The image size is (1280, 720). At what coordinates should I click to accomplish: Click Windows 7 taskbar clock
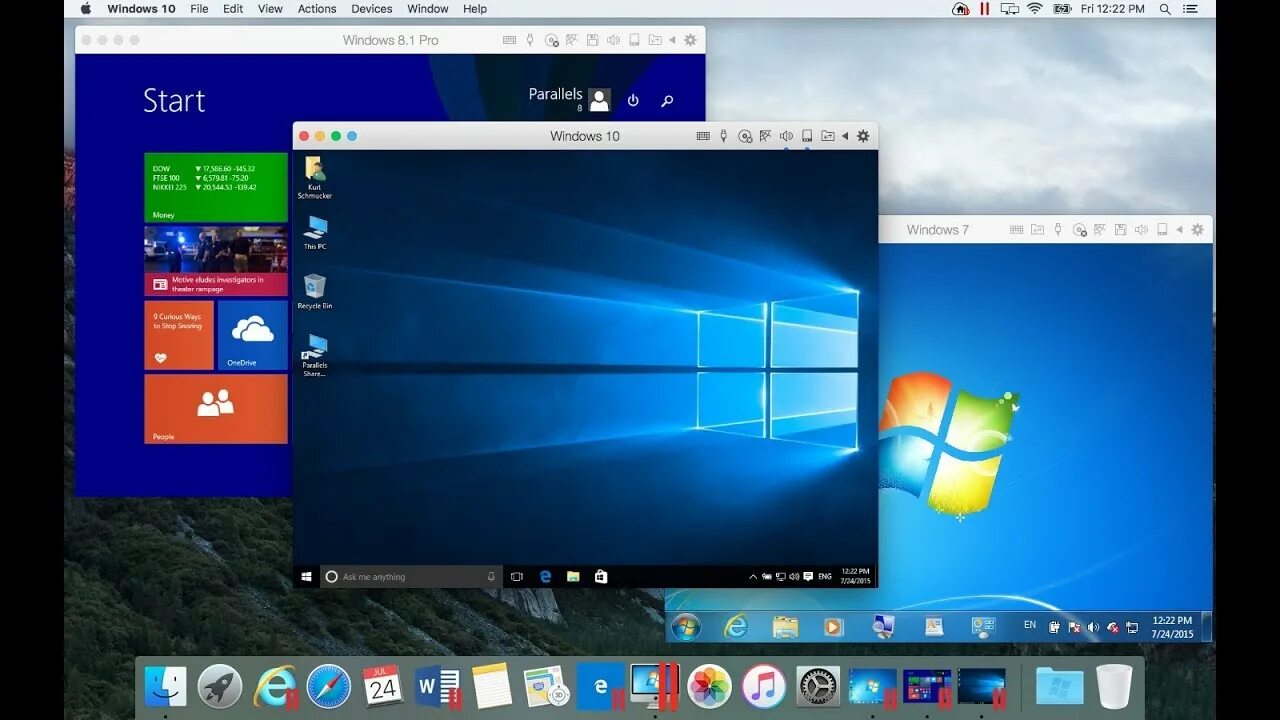pos(1172,627)
